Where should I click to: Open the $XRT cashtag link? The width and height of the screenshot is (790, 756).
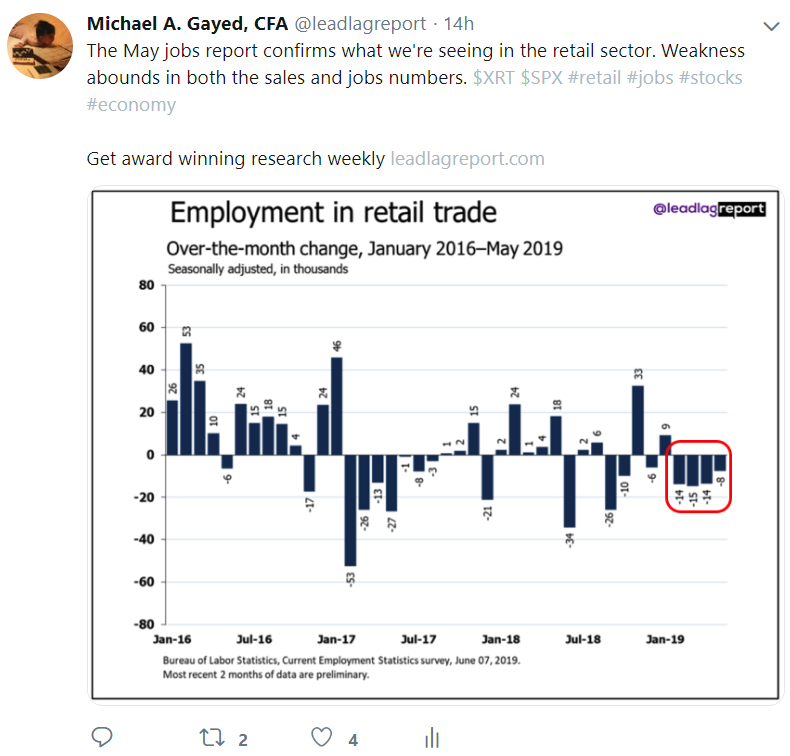coord(494,77)
